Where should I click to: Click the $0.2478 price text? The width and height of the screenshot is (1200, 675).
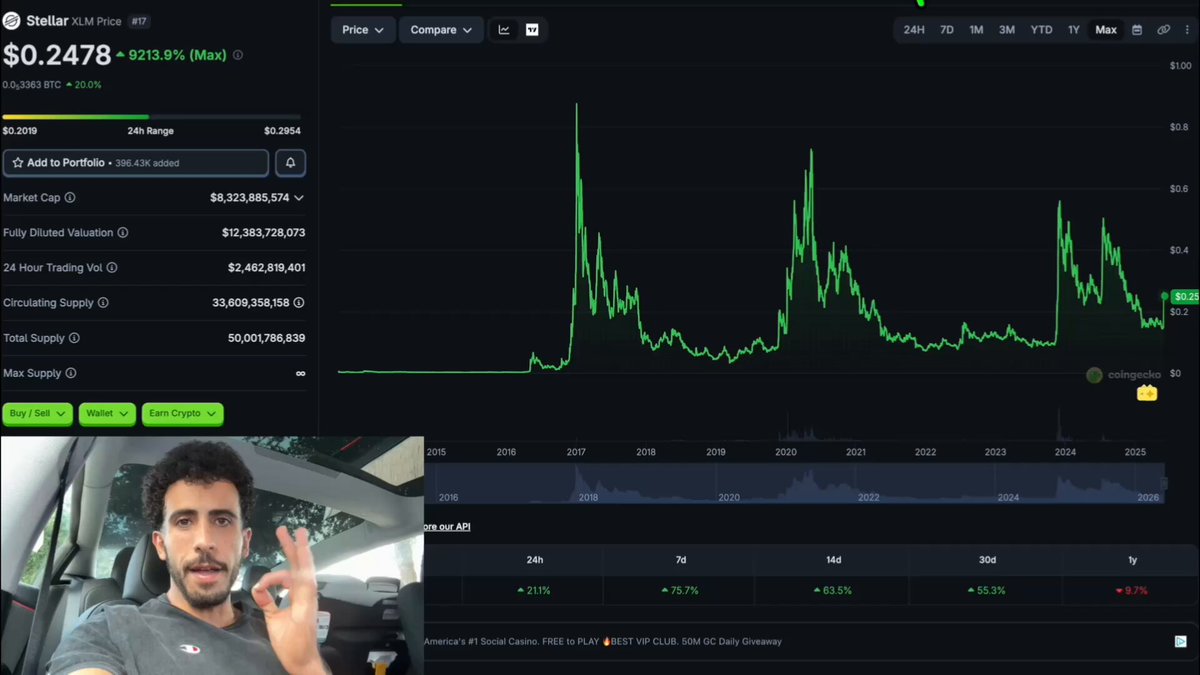click(57, 56)
